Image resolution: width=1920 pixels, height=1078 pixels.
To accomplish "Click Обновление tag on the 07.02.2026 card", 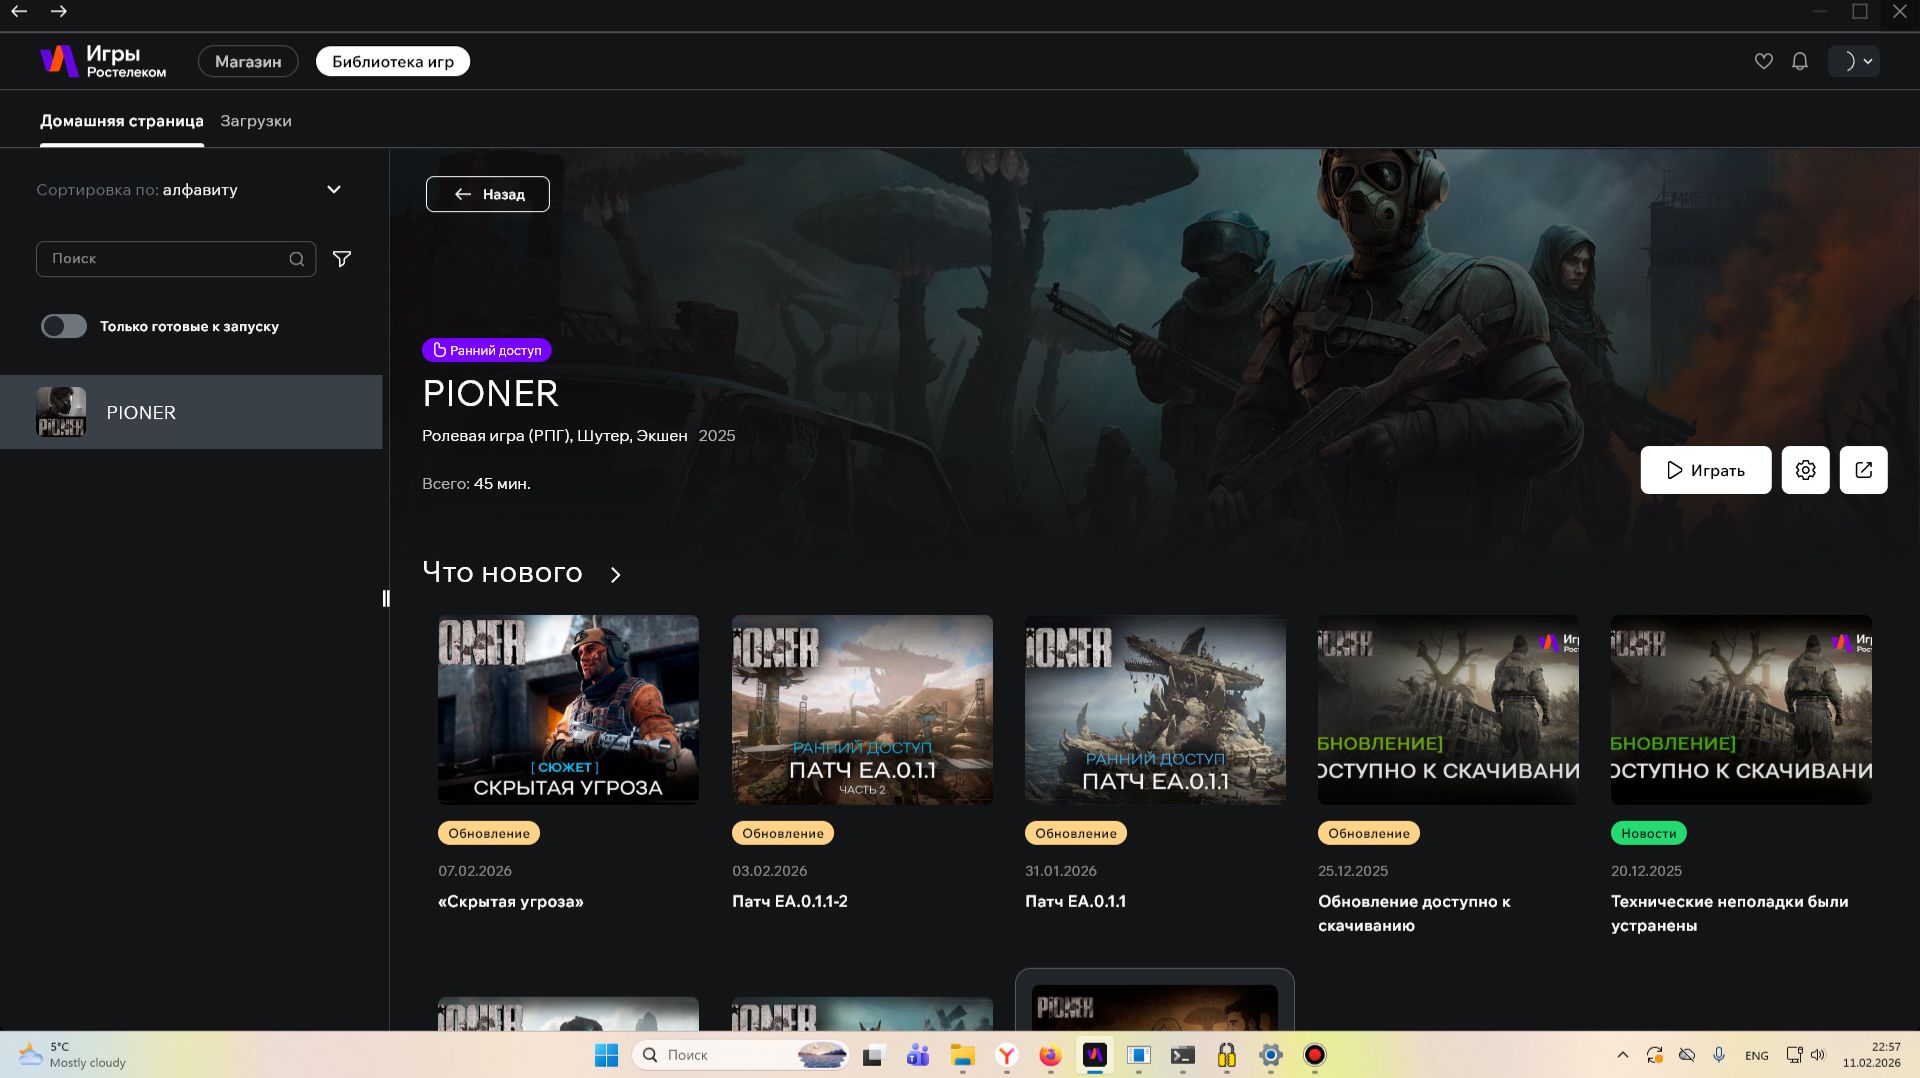I will point(489,833).
